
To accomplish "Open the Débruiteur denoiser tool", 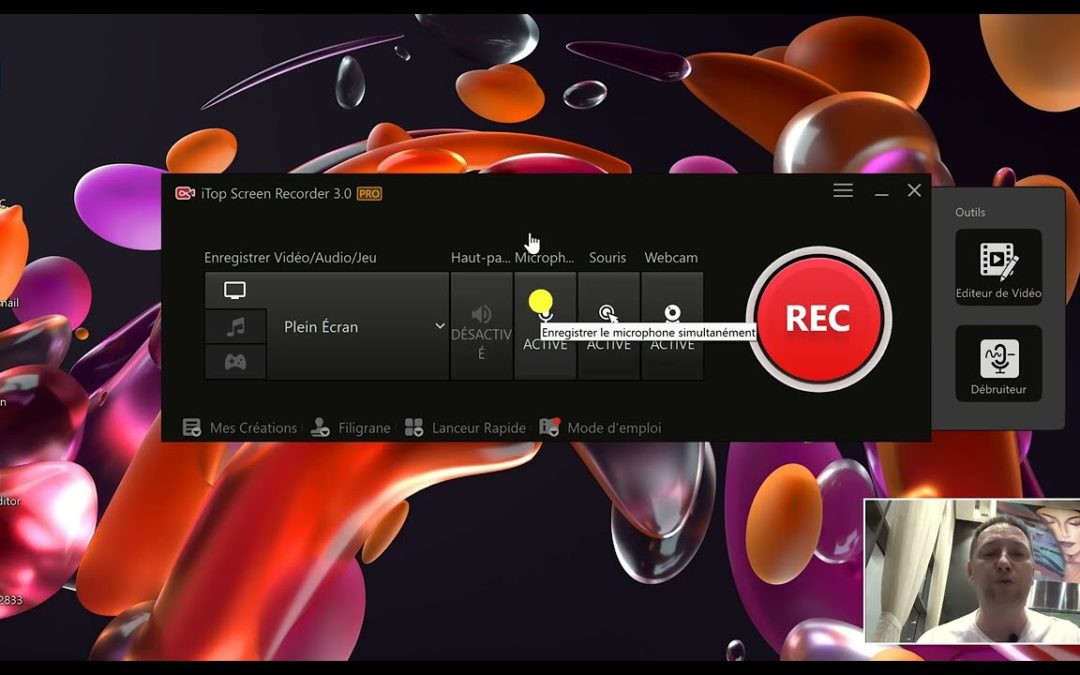I will (x=998, y=364).
